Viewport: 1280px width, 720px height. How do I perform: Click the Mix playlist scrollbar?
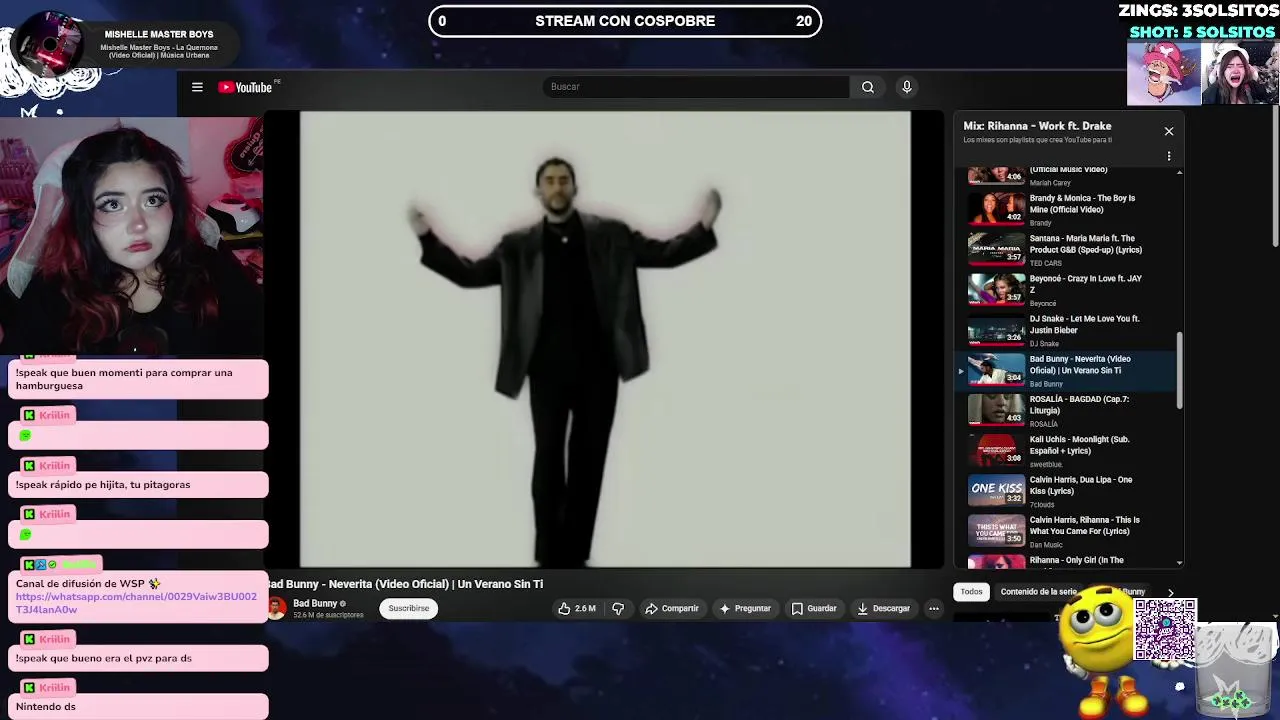pyautogui.click(x=1180, y=370)
